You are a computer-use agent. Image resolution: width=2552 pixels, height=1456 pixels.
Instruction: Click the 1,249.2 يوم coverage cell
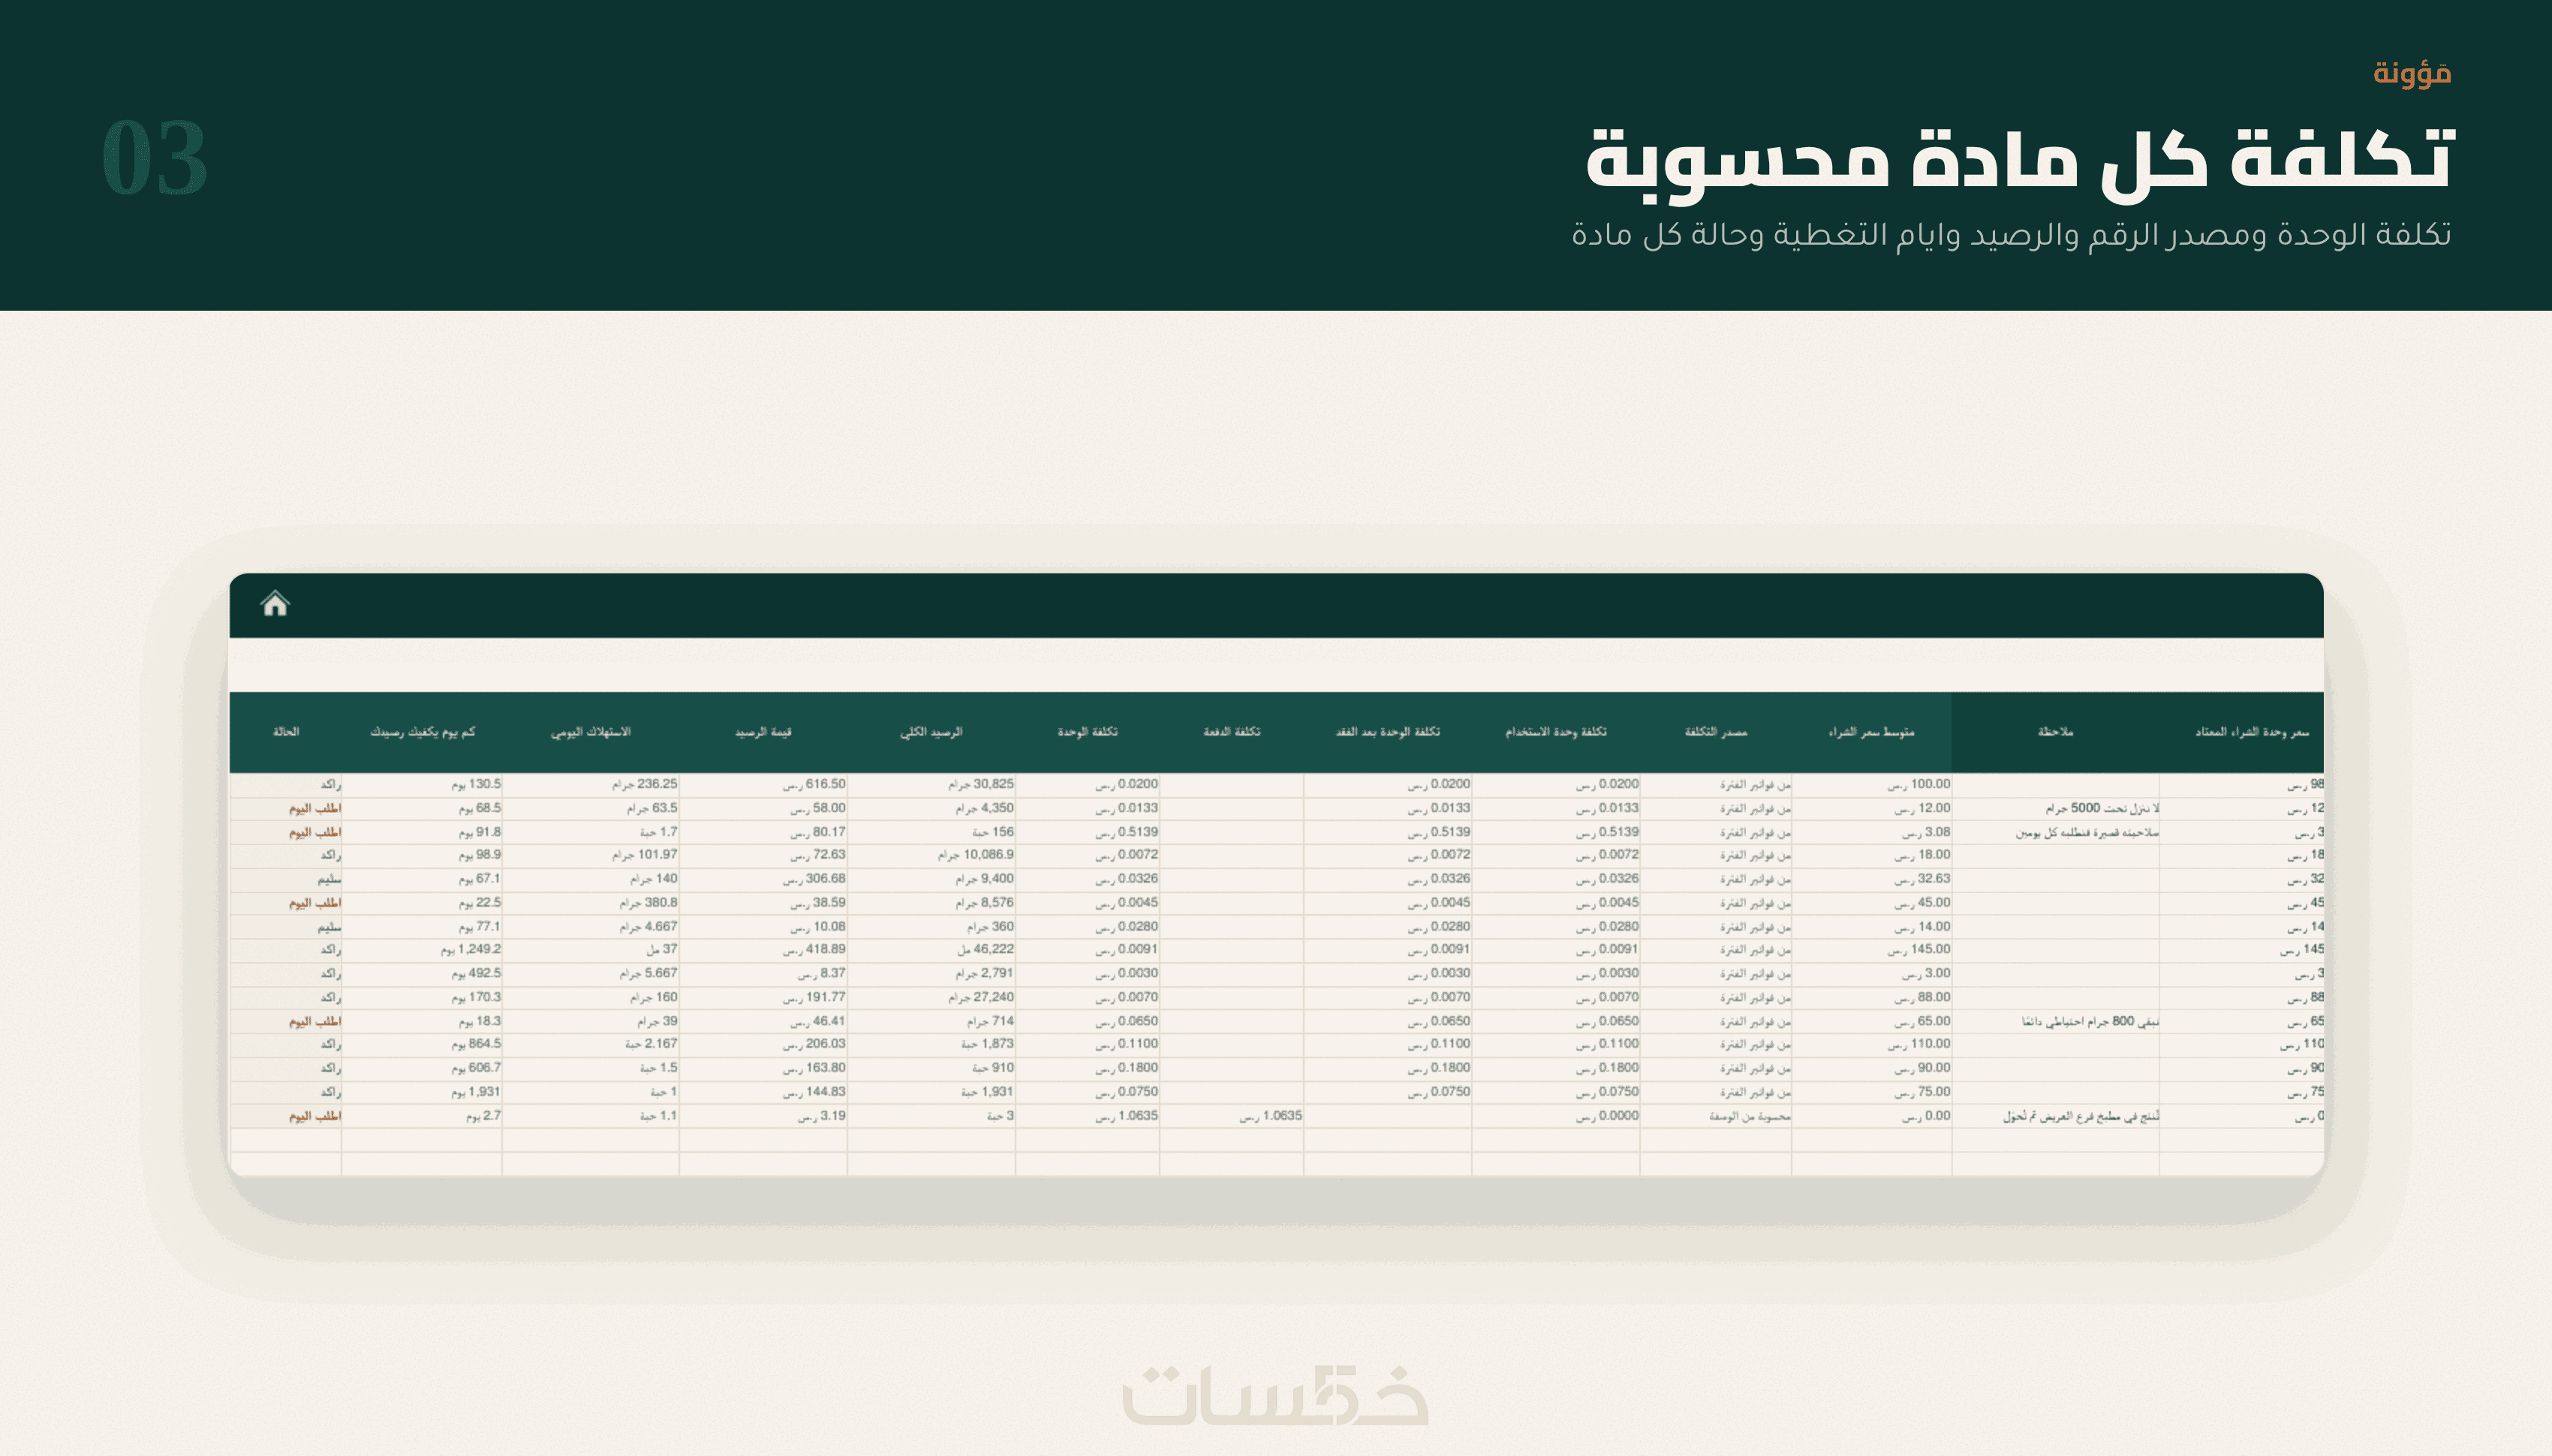click(422, 950)
